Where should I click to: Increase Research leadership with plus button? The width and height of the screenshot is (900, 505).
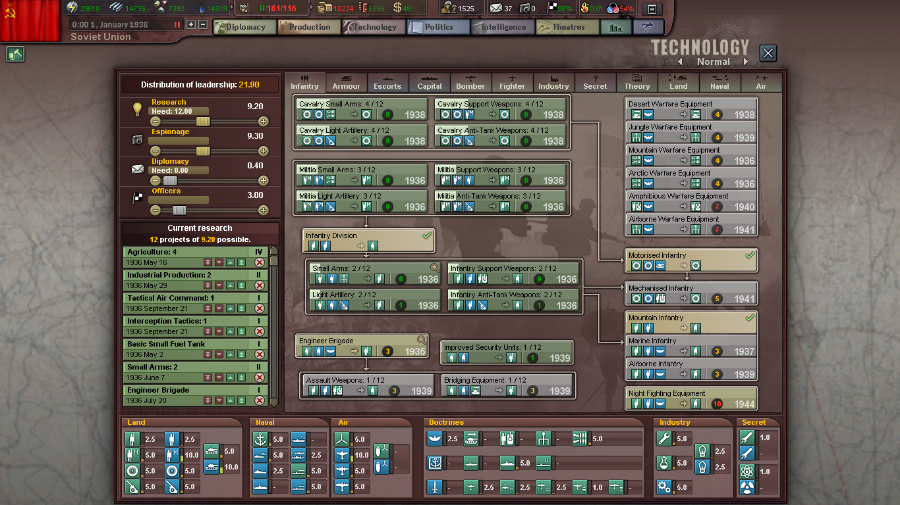click(x=263, y=121)
